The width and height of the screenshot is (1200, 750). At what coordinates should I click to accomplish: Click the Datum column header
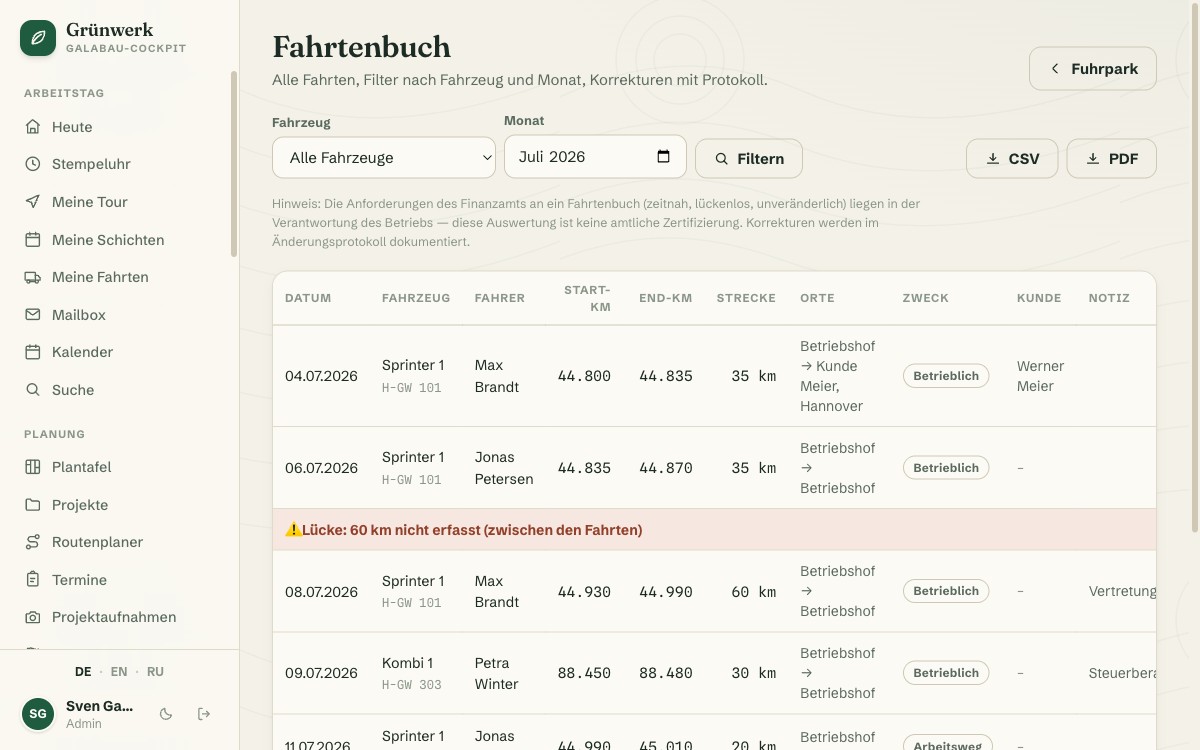coord(308,298)
